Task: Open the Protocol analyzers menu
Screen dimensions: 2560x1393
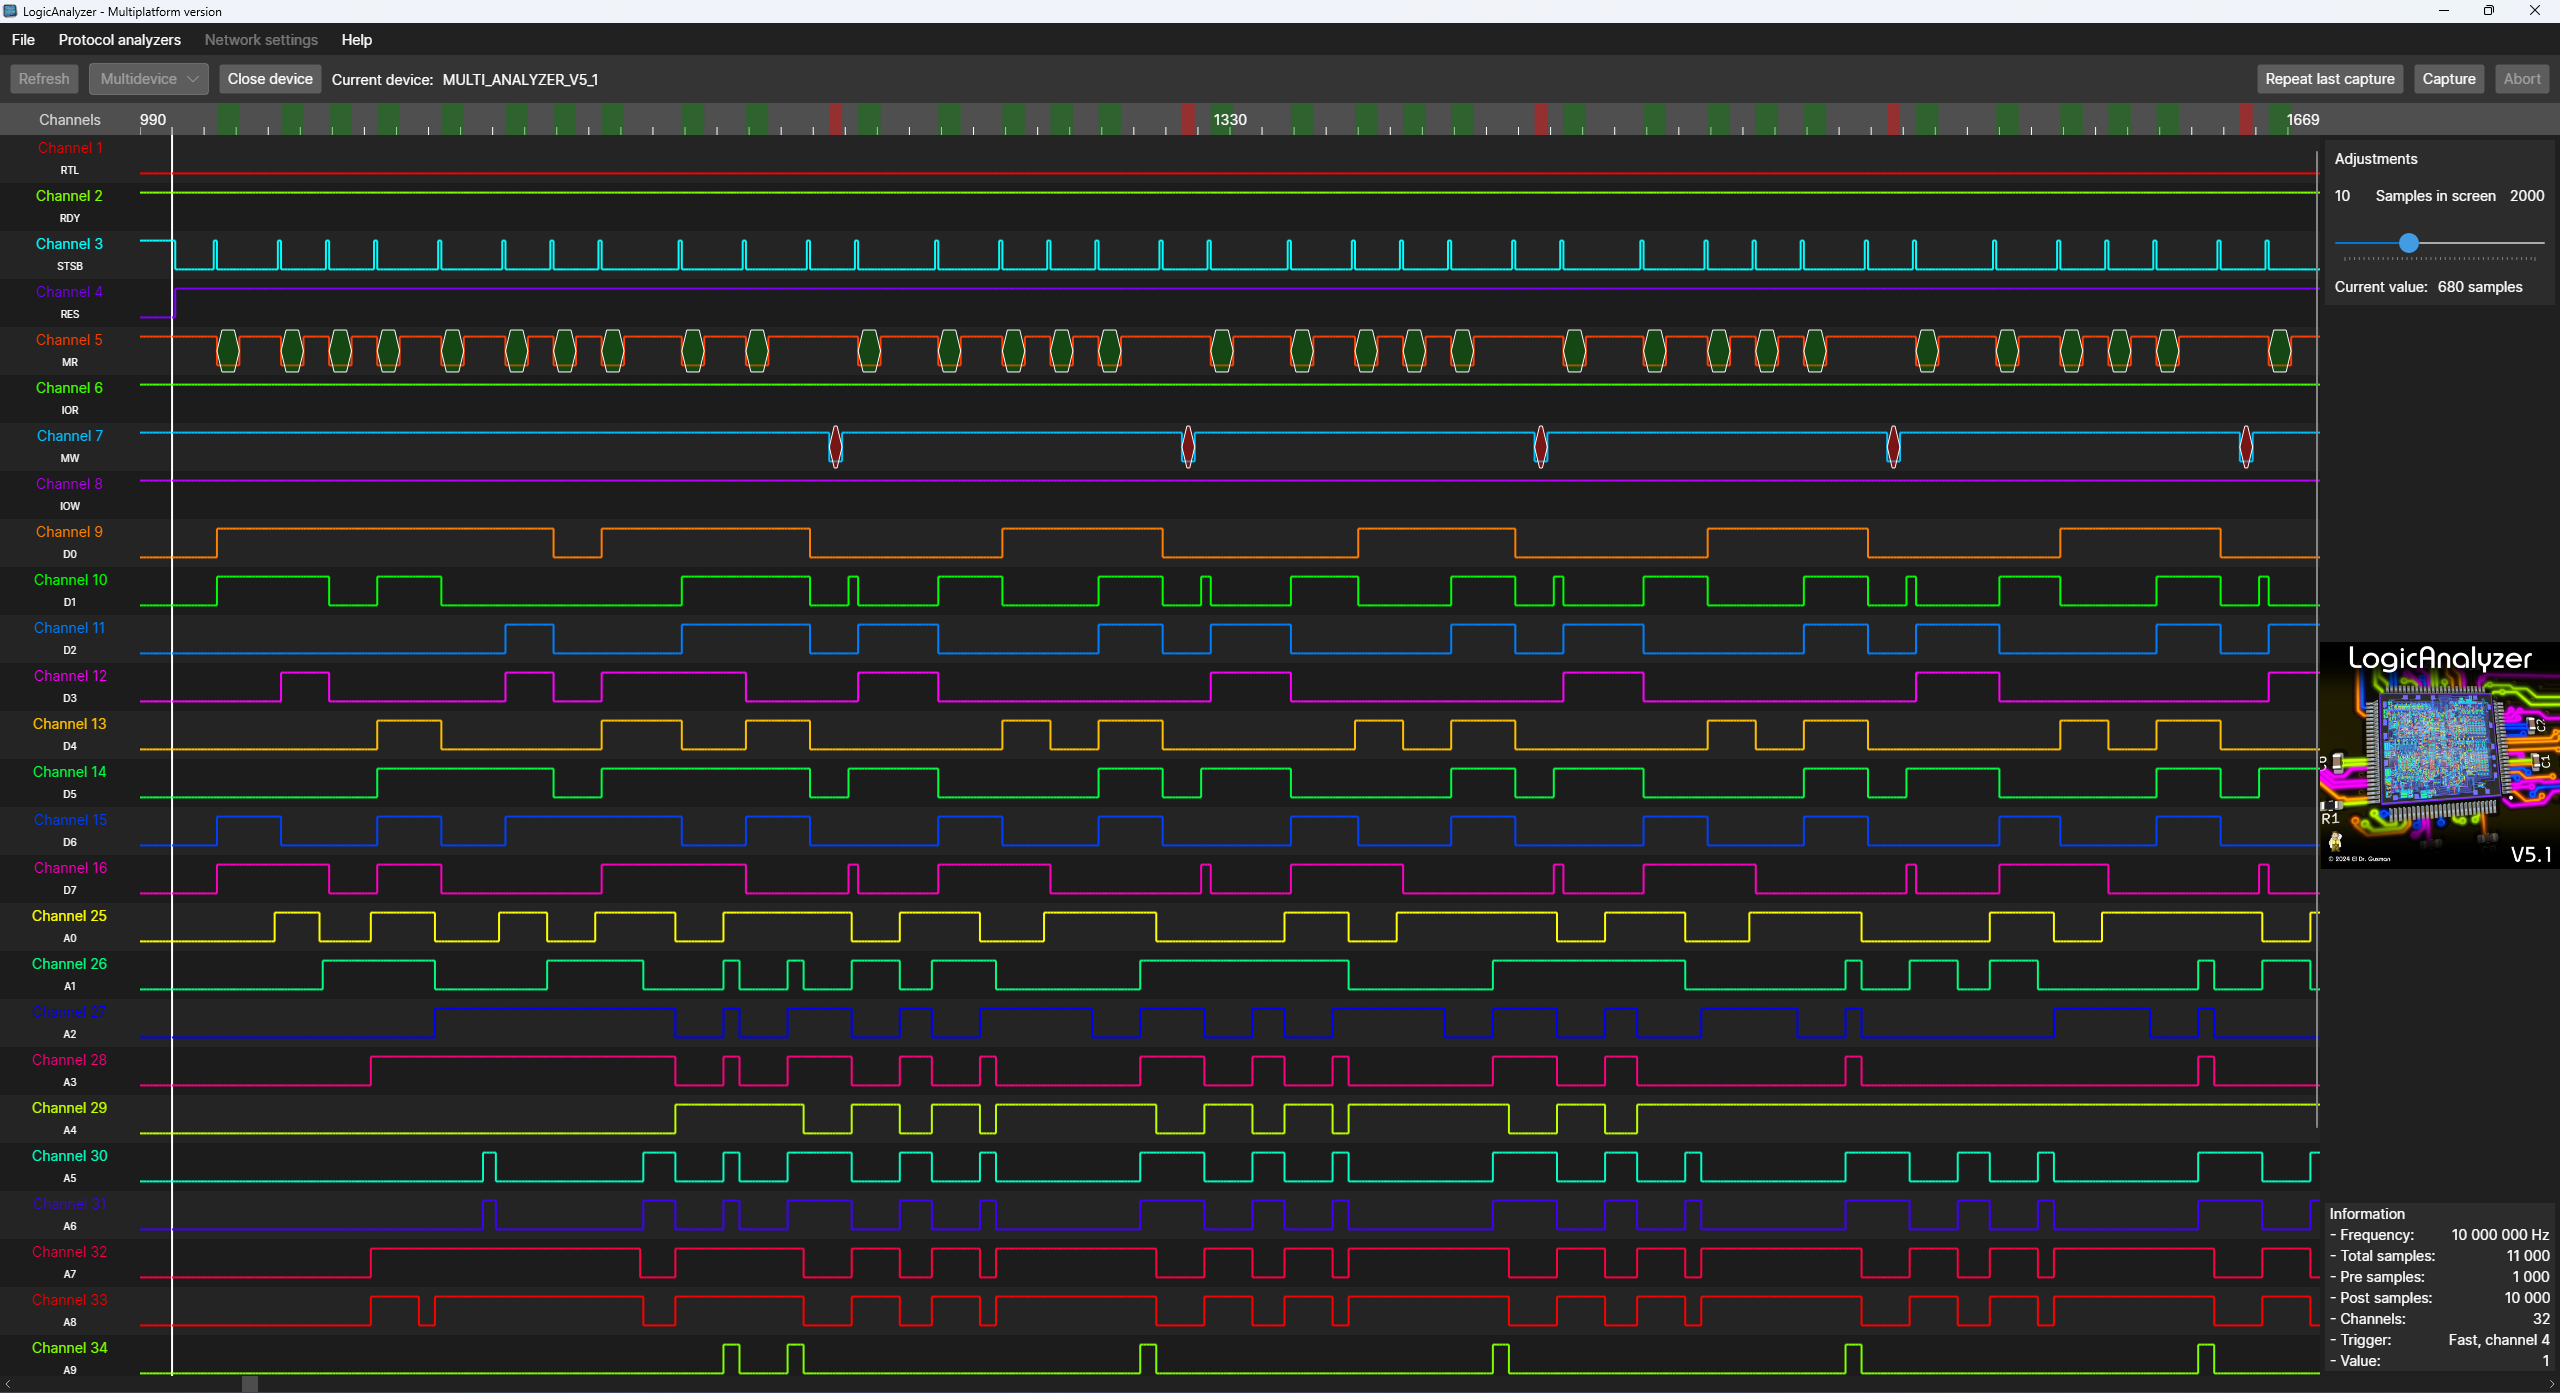Action: [x=120, y=40]
